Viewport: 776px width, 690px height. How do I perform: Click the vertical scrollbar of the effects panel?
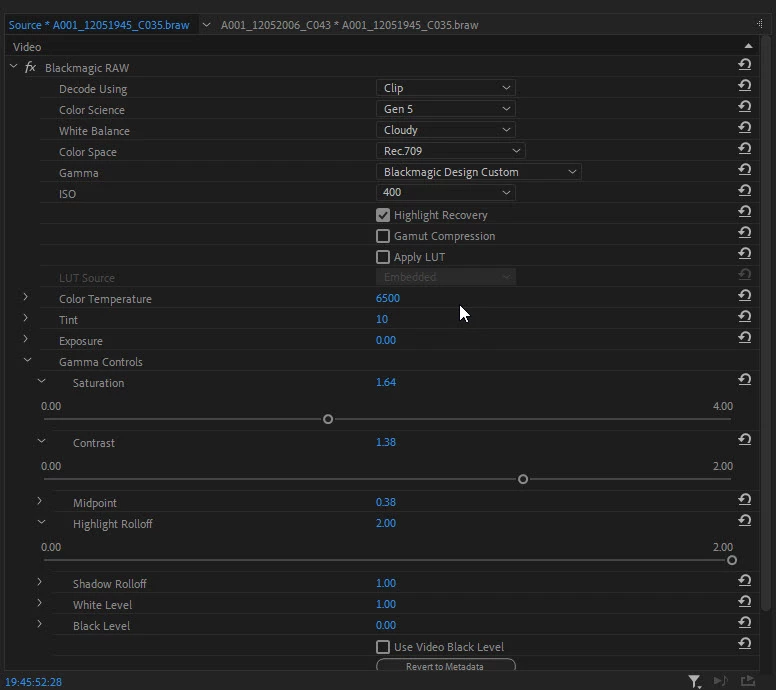[767, 324]
